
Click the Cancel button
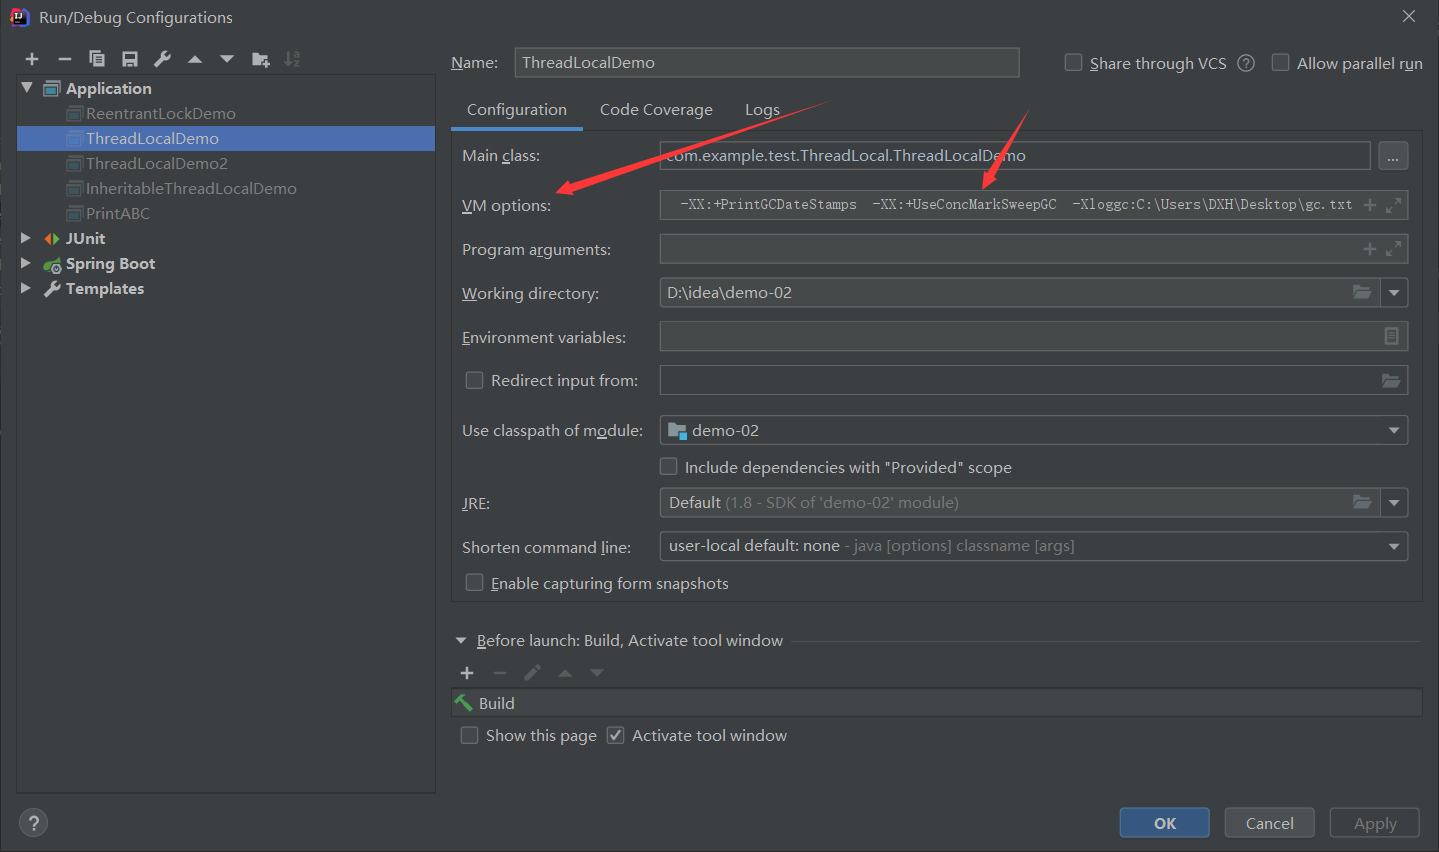[x=1269, y=823]
